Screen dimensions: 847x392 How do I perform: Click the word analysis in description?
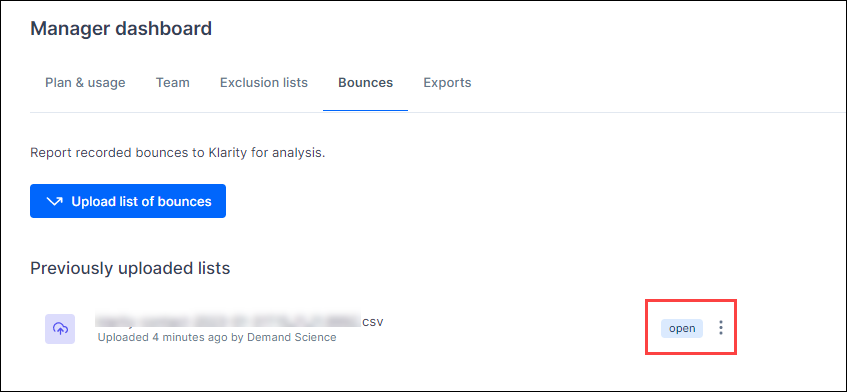coord(306,153)
